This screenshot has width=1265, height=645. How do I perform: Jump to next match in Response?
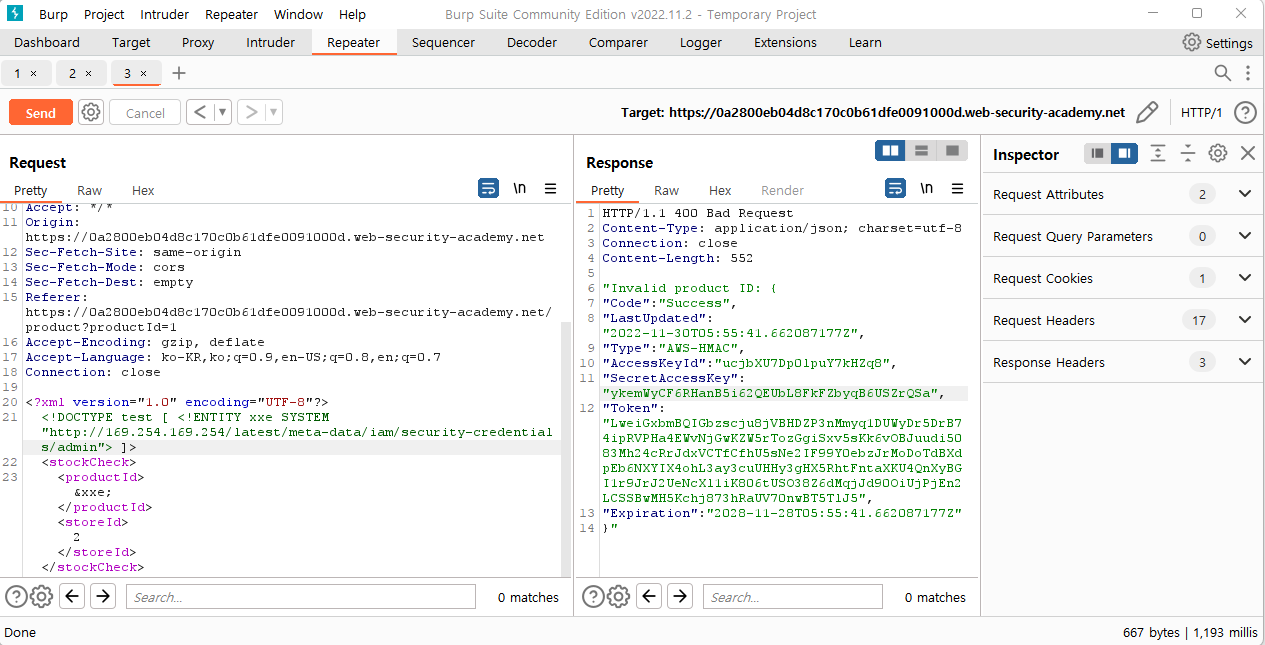tap(680, 597)
